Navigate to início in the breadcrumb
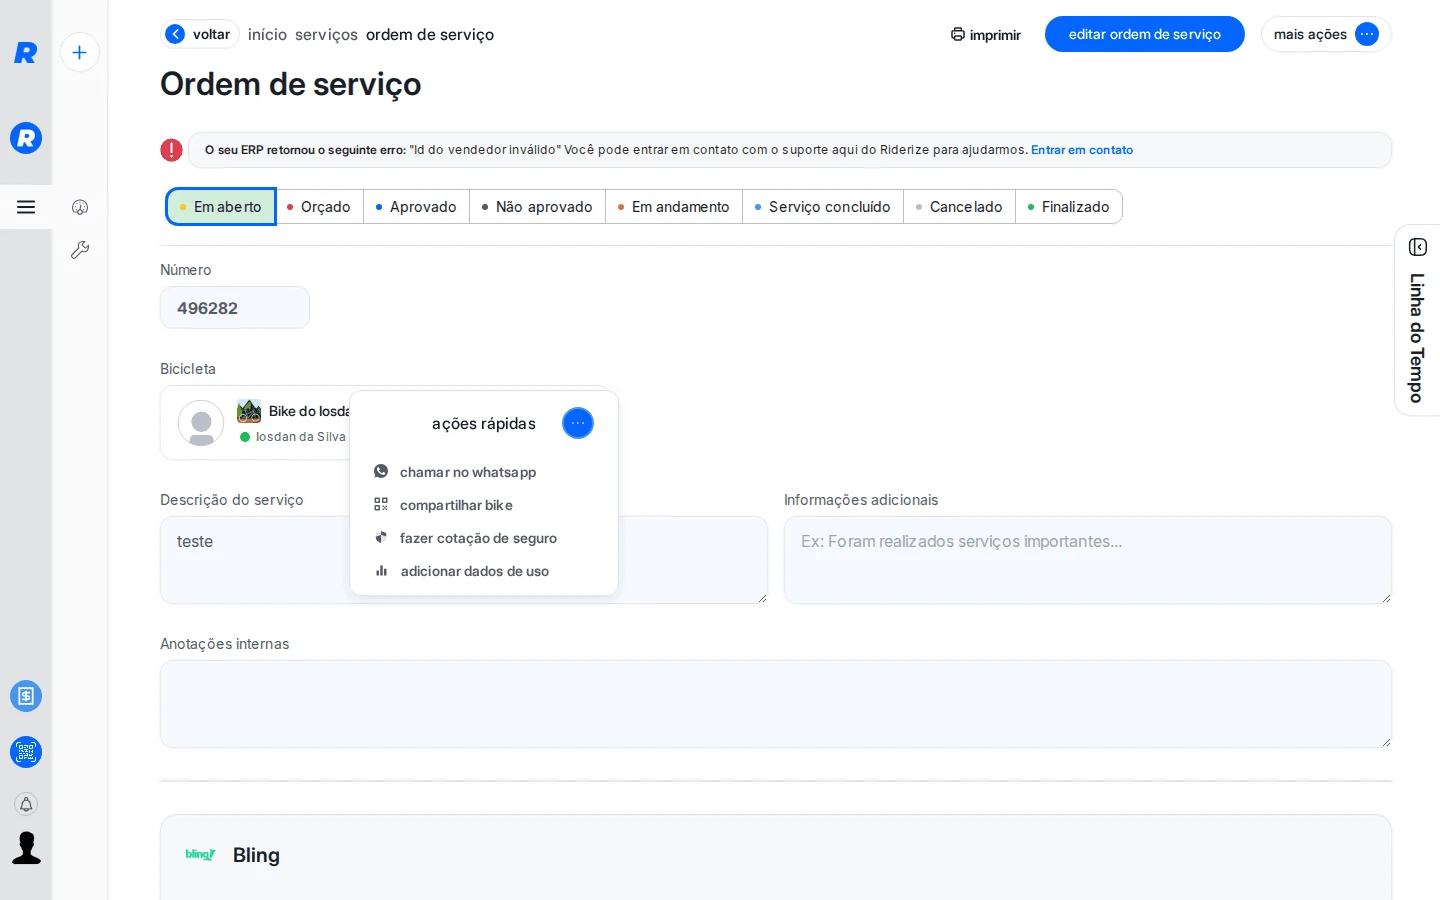This screenshot has width=1440, height=900. tap(267, 35)
